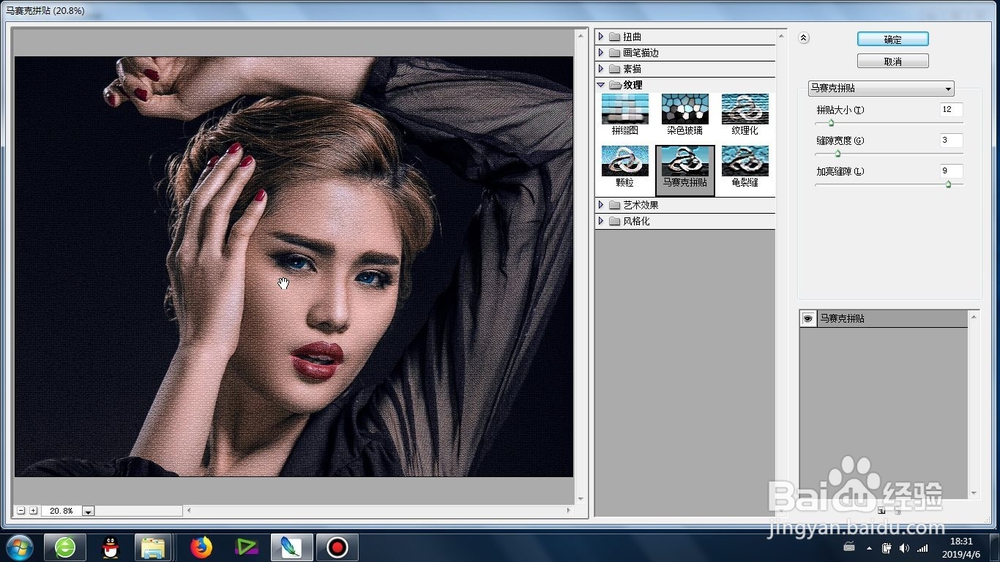Click the power plug tray icon
The height and width of the screenshot is (562, 1000).
point(886,548)
